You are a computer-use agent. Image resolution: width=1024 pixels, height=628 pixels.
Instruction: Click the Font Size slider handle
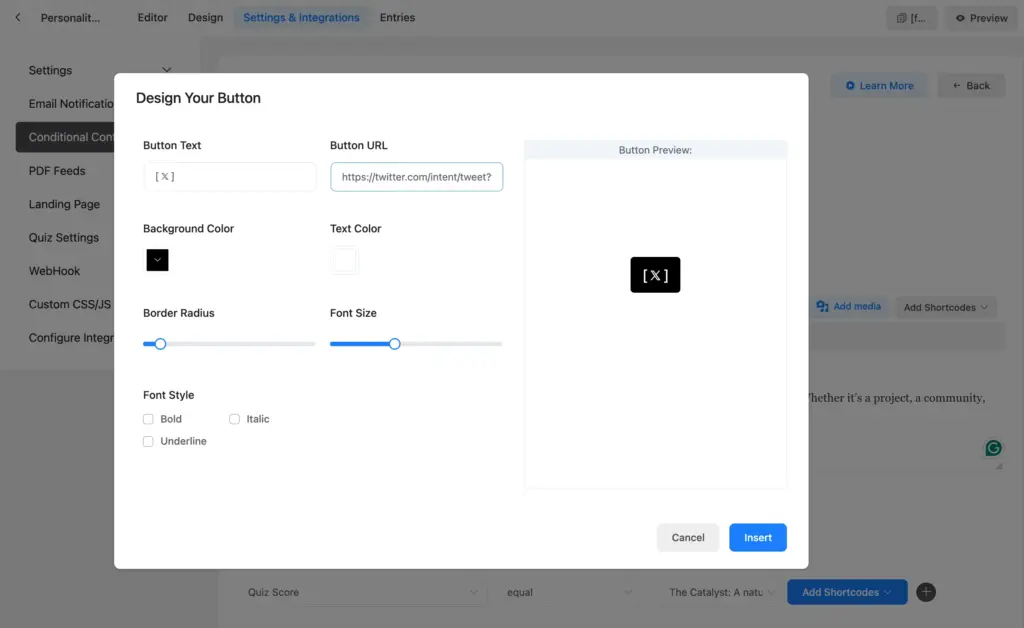[x=394, y=344]
